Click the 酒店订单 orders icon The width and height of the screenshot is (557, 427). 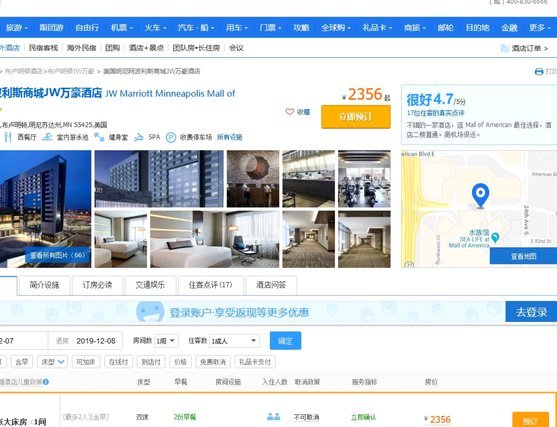click(x=505, y=48)
